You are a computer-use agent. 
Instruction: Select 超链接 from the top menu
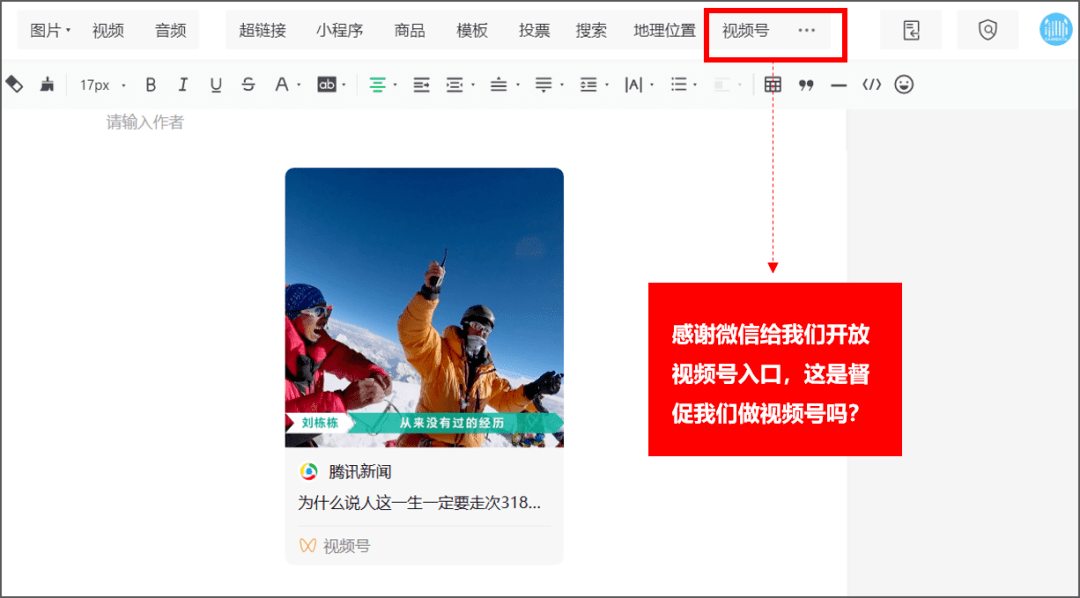(262, 29)
